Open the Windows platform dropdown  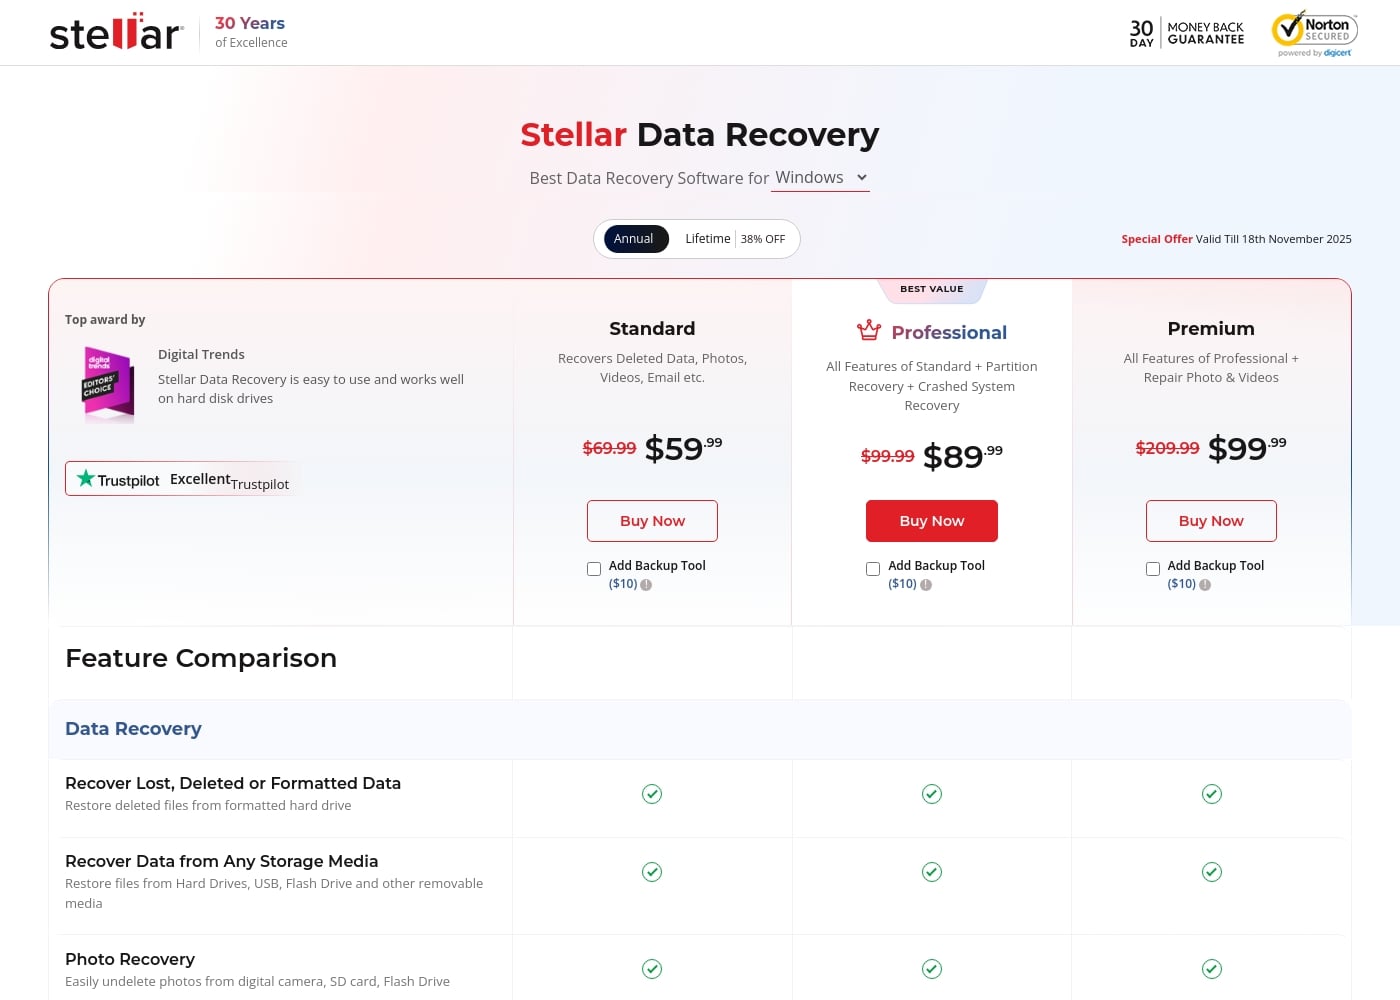[821, 178]
